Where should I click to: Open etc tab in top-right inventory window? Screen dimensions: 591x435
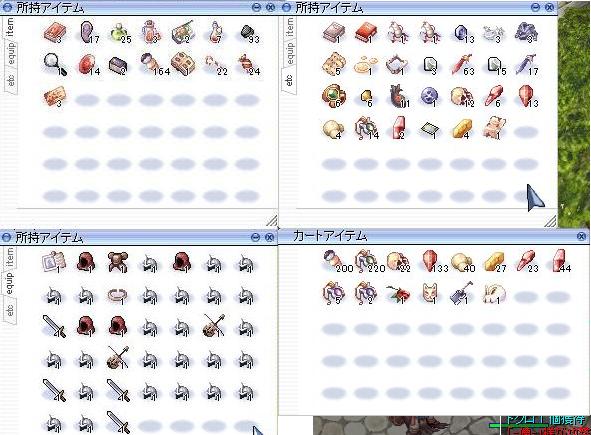pos(289,81)
